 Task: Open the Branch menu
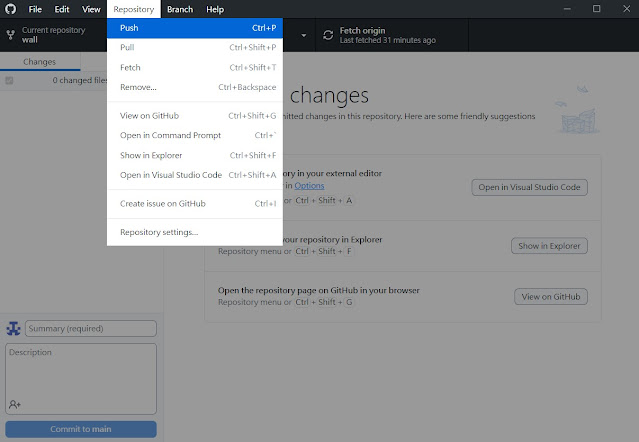[x=180, y=9]
